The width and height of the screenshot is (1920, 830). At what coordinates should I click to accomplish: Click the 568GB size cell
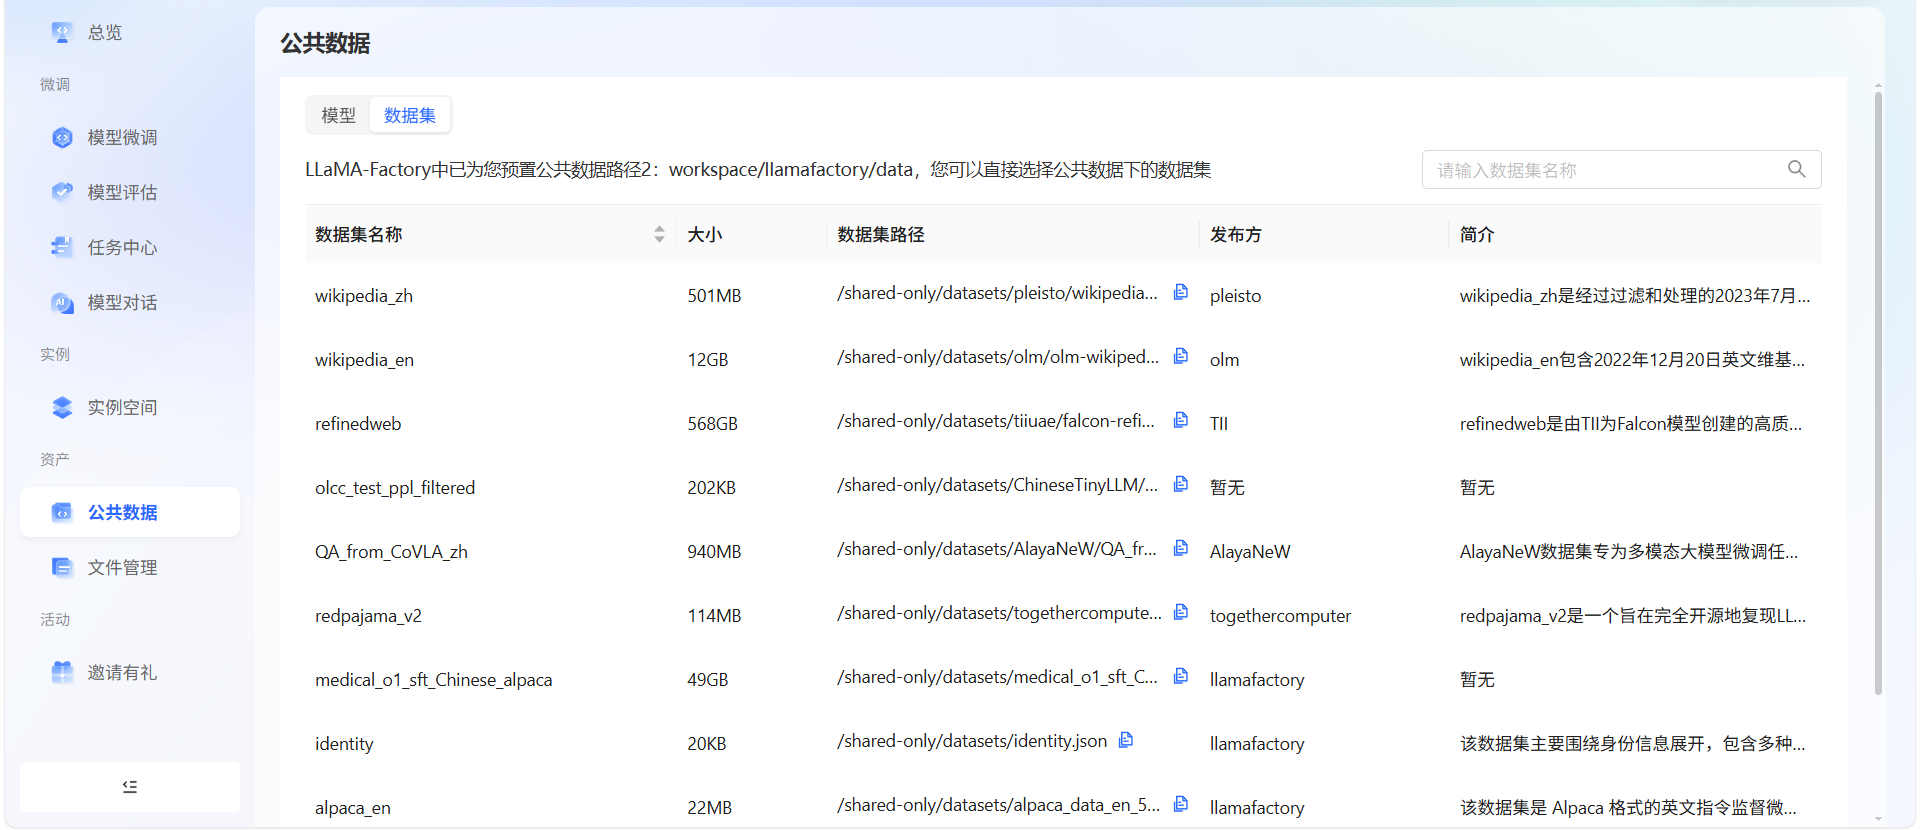point(712,424)
